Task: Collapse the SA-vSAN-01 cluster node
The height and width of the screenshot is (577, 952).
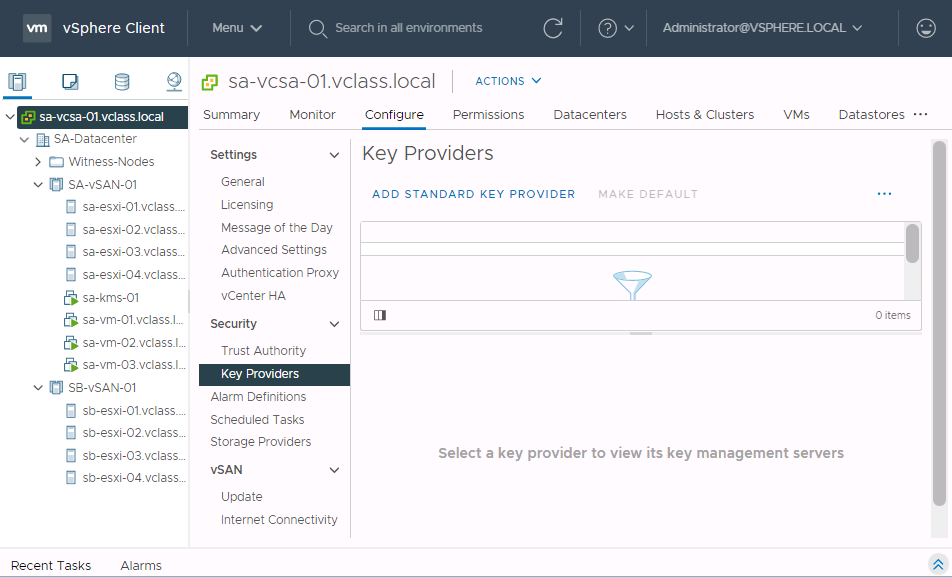Action: (x=38, y=185)
